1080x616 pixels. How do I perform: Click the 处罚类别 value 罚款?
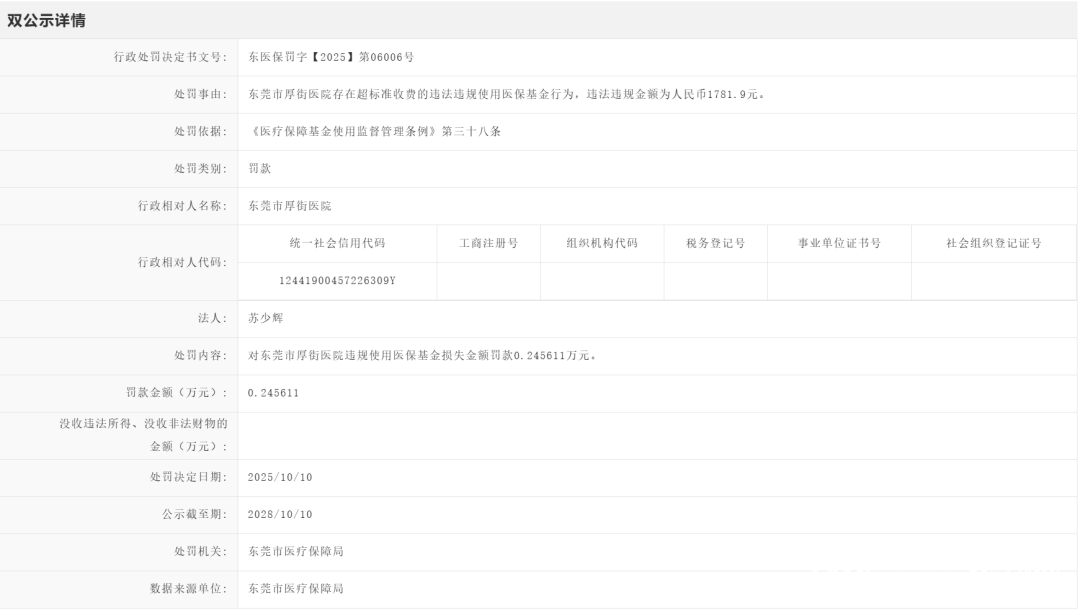259,169
